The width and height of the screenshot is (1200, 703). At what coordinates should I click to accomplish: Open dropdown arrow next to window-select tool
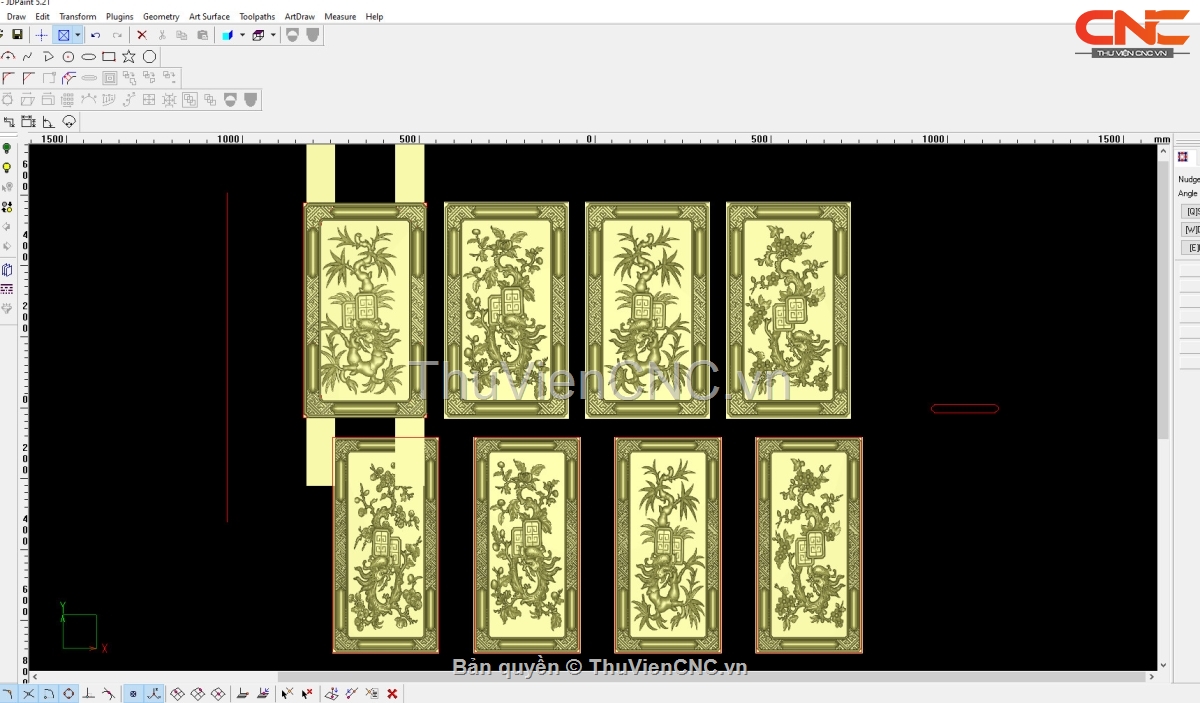pyautogui.click(x=77, y=35)
